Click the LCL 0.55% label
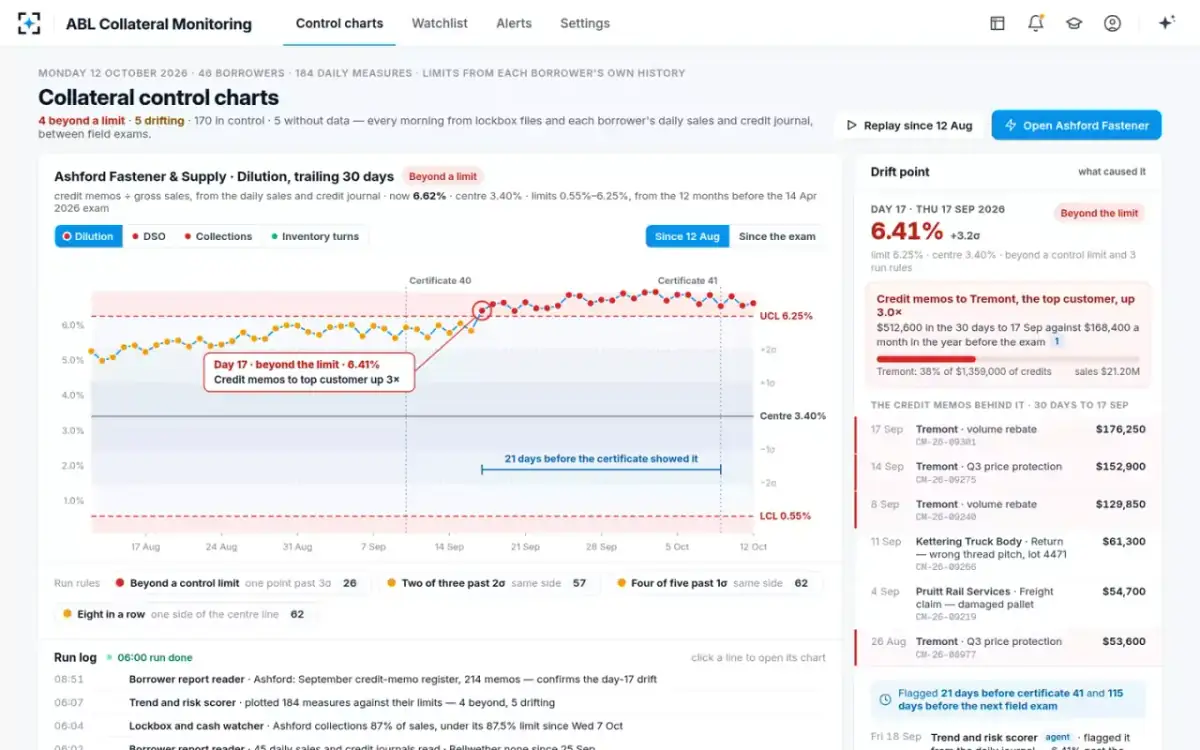The image size is (1200, 750). (x=785, y=516)
